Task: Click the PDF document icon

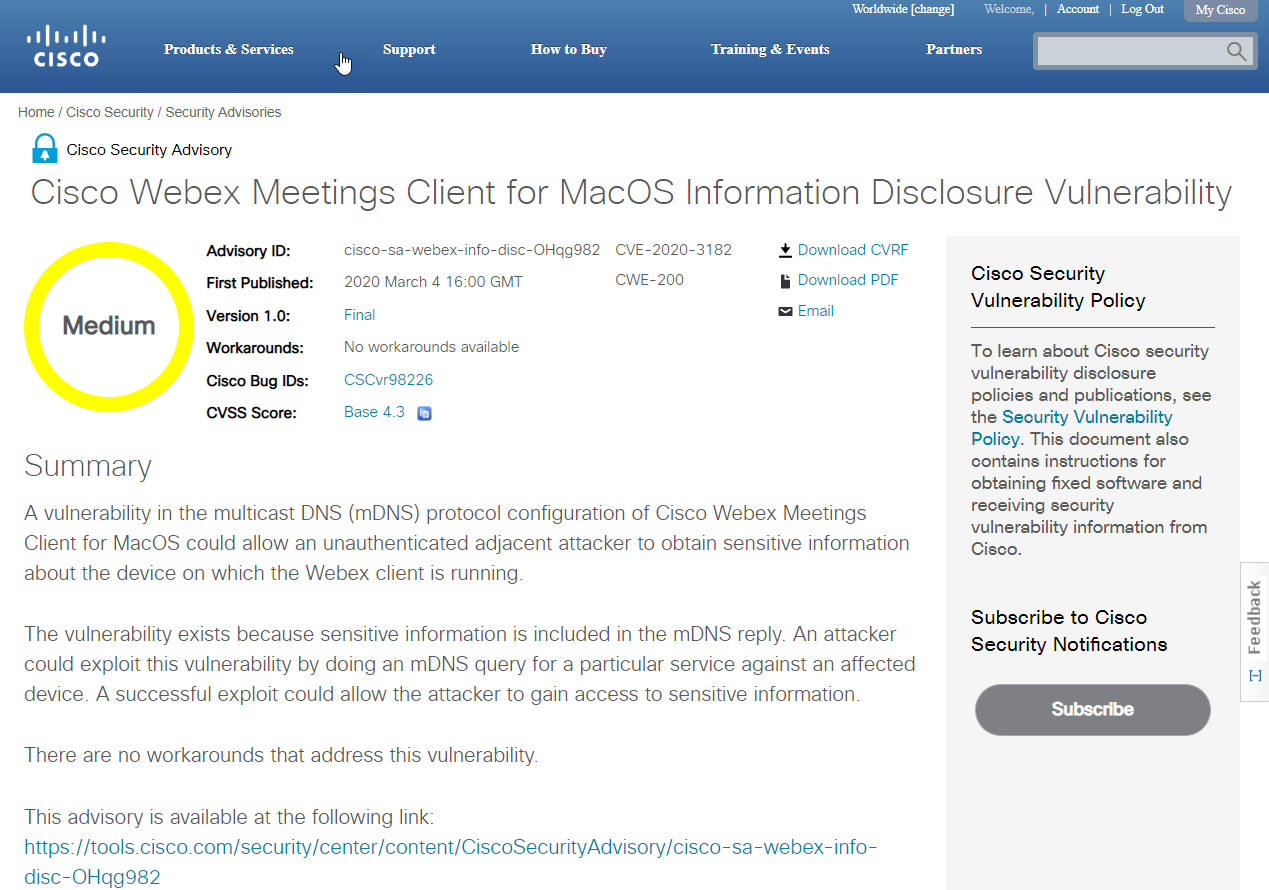Action: (785, 281)
